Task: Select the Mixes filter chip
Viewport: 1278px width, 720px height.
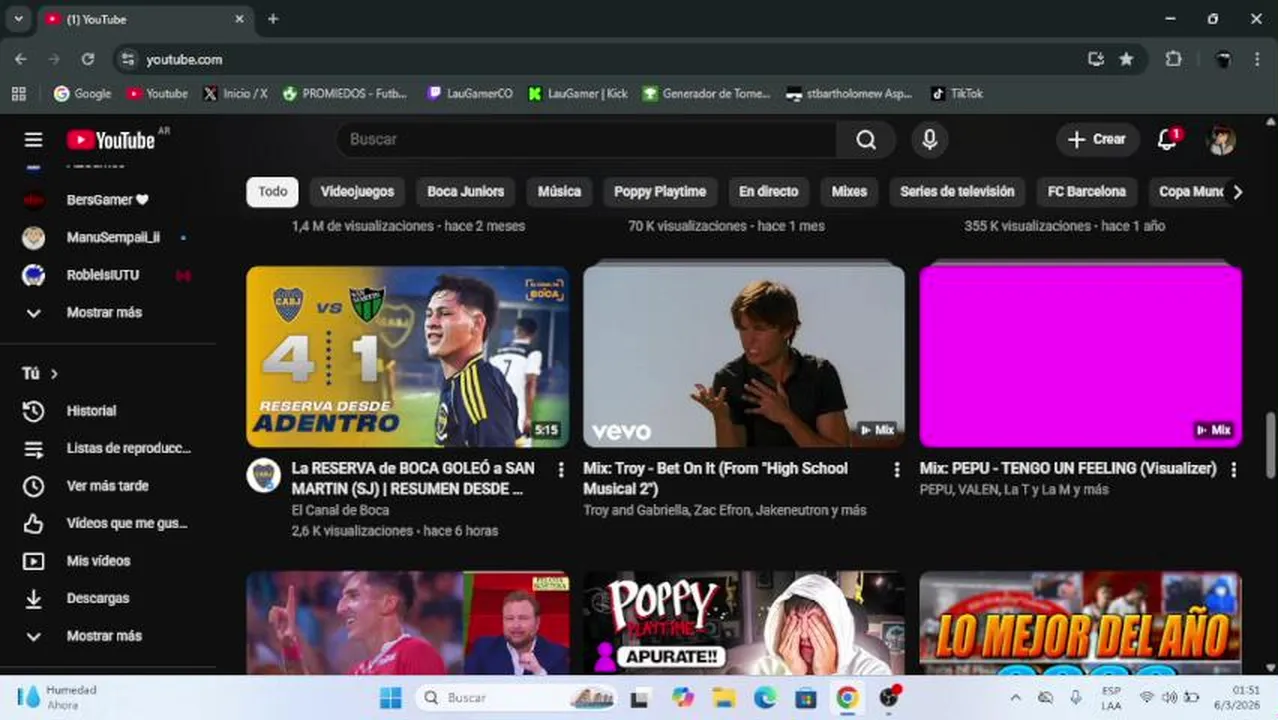Action: (849, 192)
